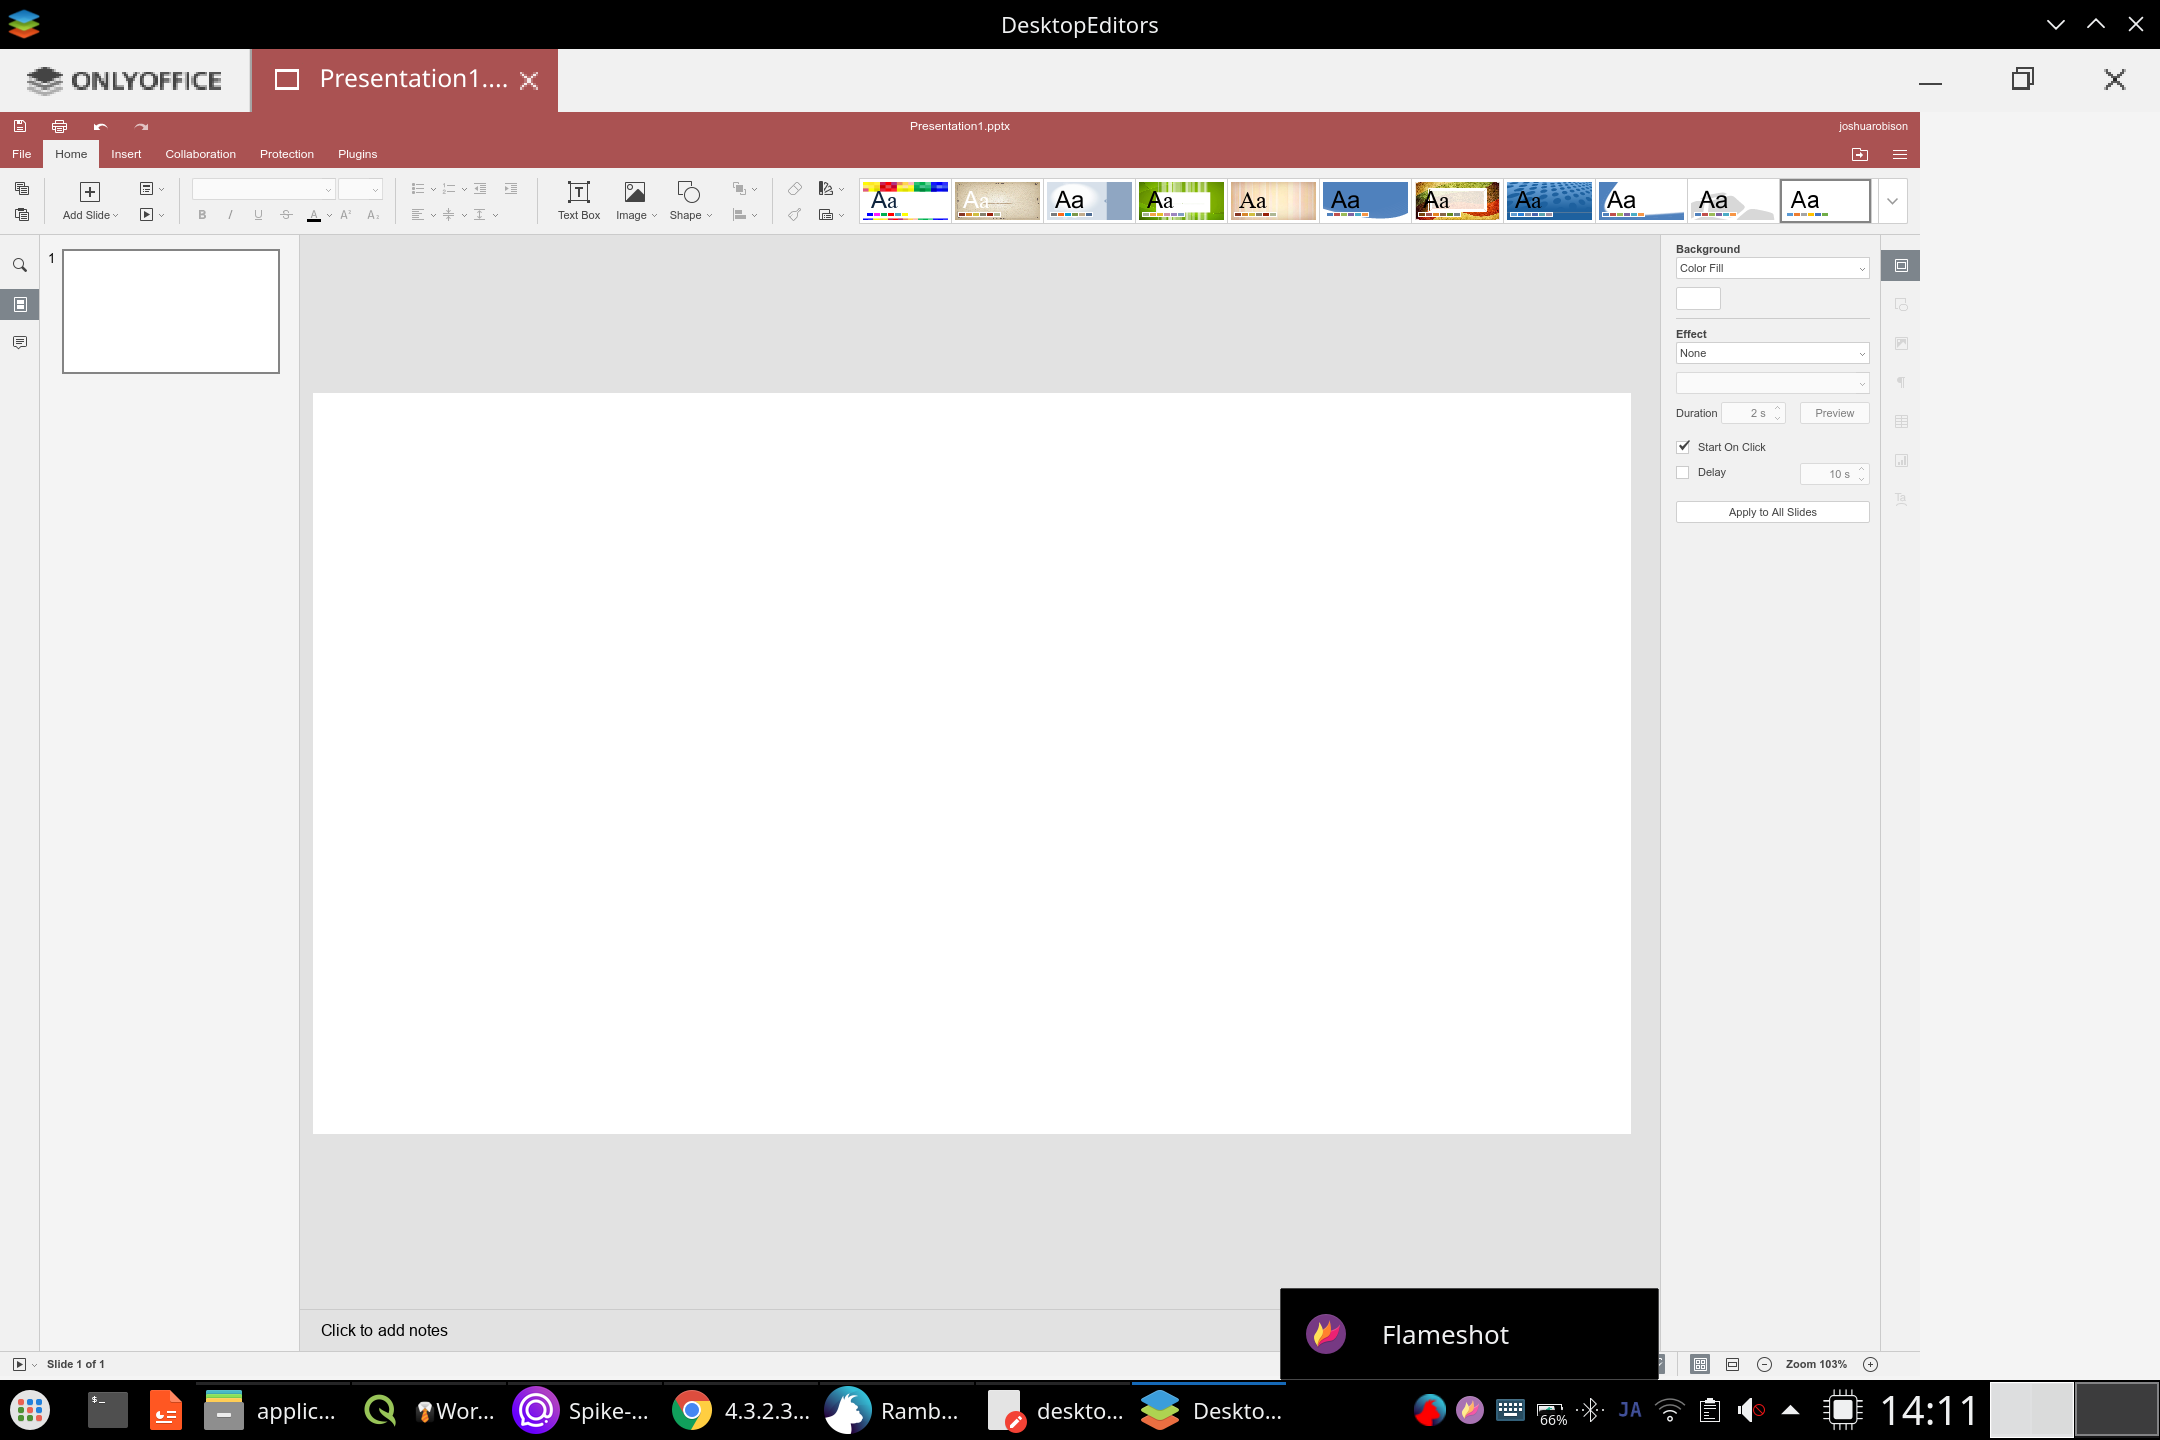The width and height of the screenshot is (2160, 1440).
Task: Switch to the Plugins tab
Action: (358, 154)
